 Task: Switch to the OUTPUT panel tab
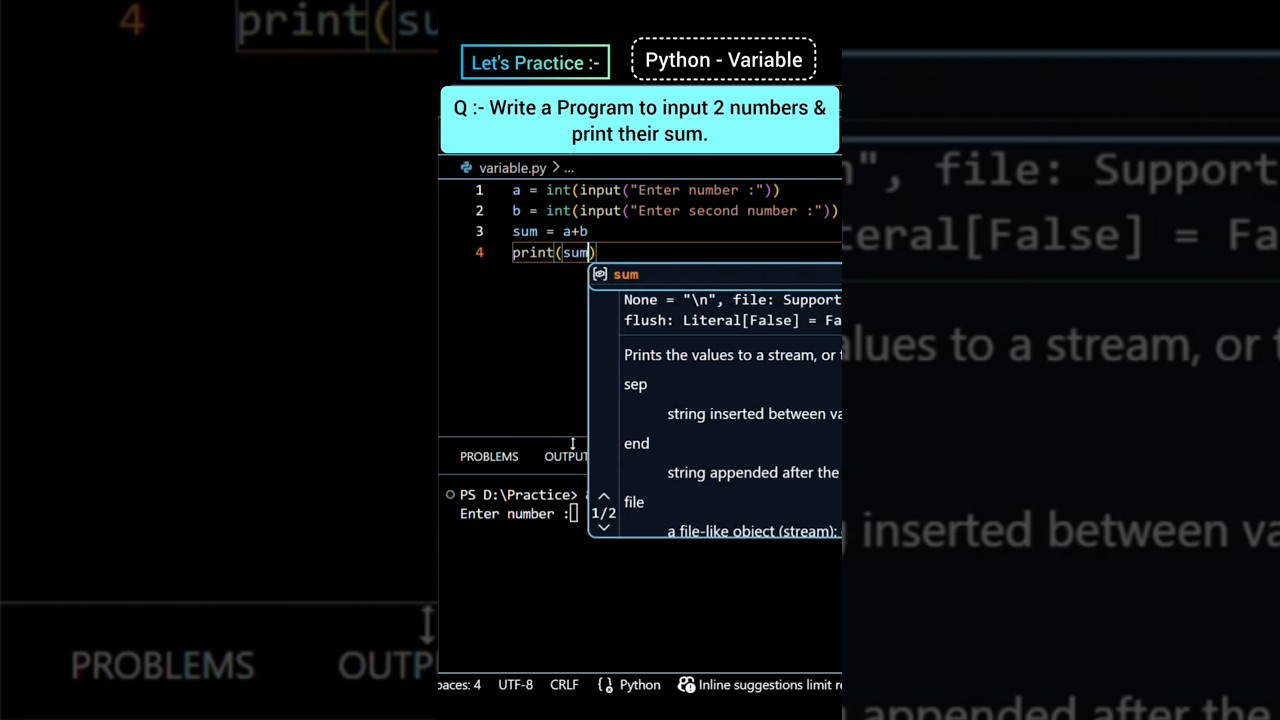[566, 456]
